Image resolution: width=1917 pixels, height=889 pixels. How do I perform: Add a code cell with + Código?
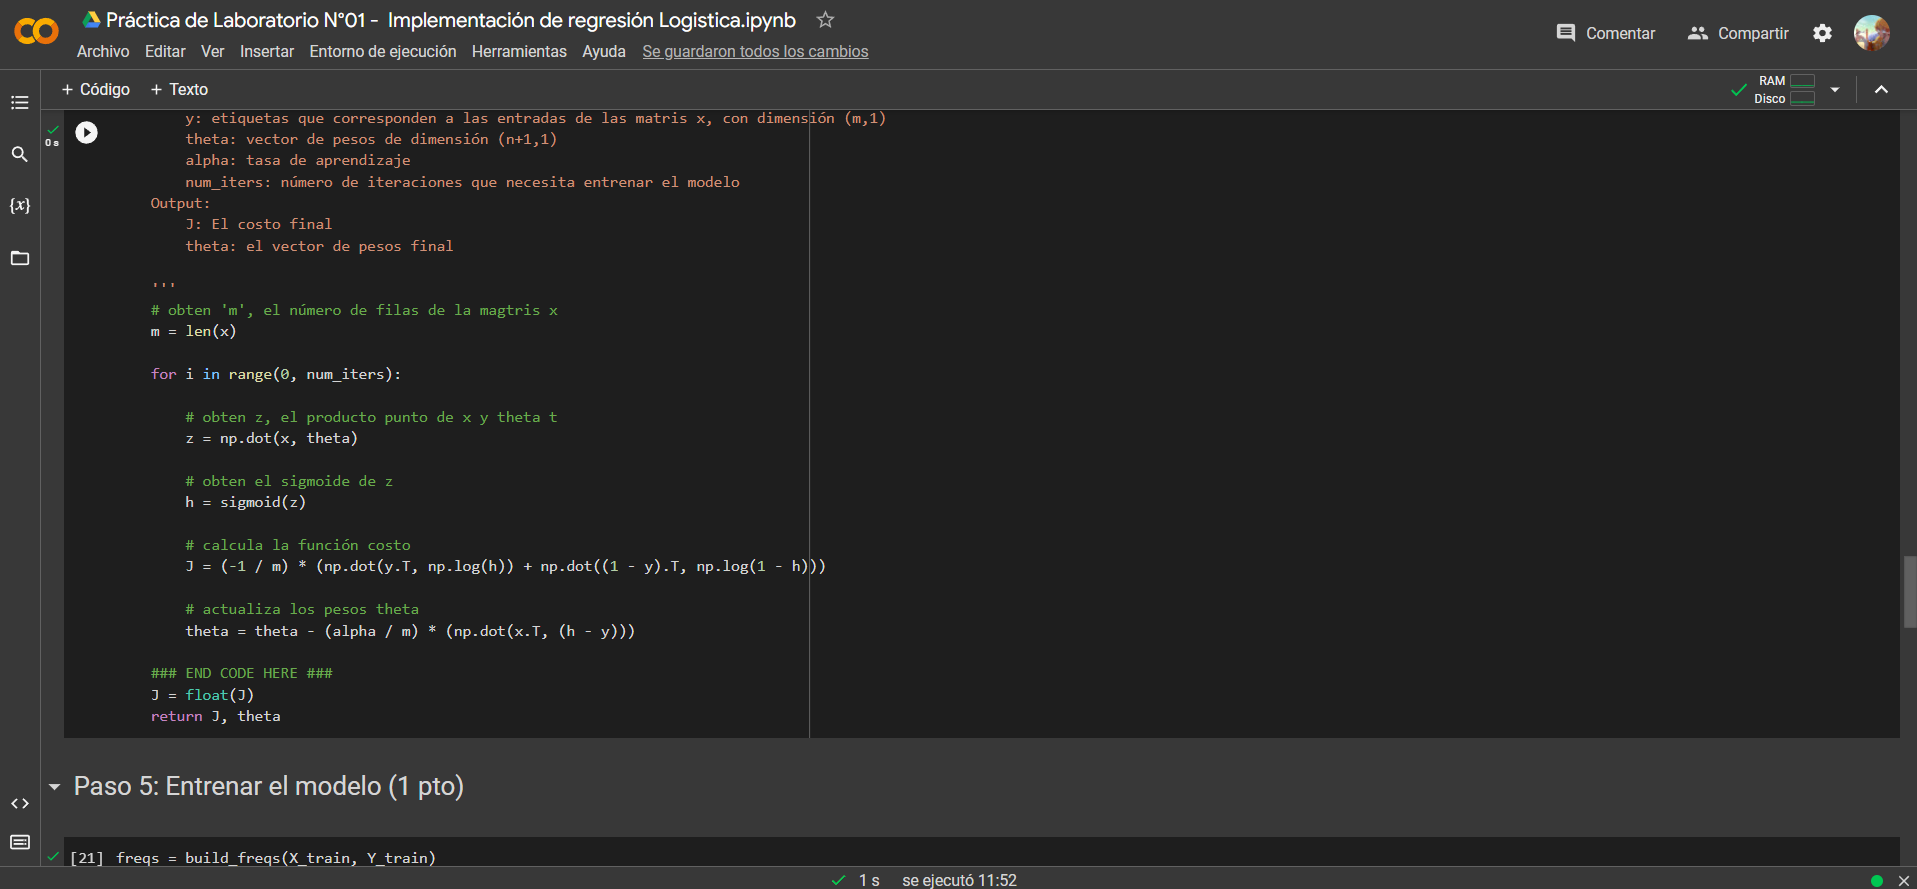[96, 89]
